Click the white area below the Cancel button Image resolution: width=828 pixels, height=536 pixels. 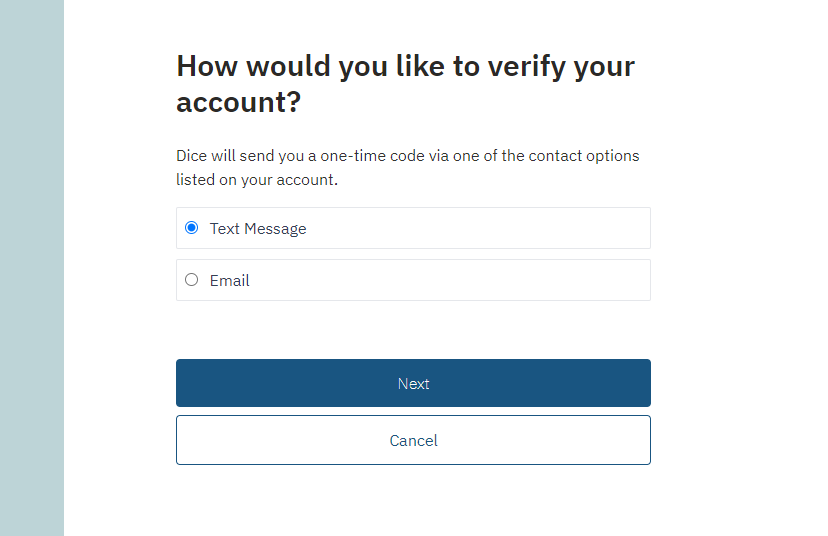[x=413, y=500]
